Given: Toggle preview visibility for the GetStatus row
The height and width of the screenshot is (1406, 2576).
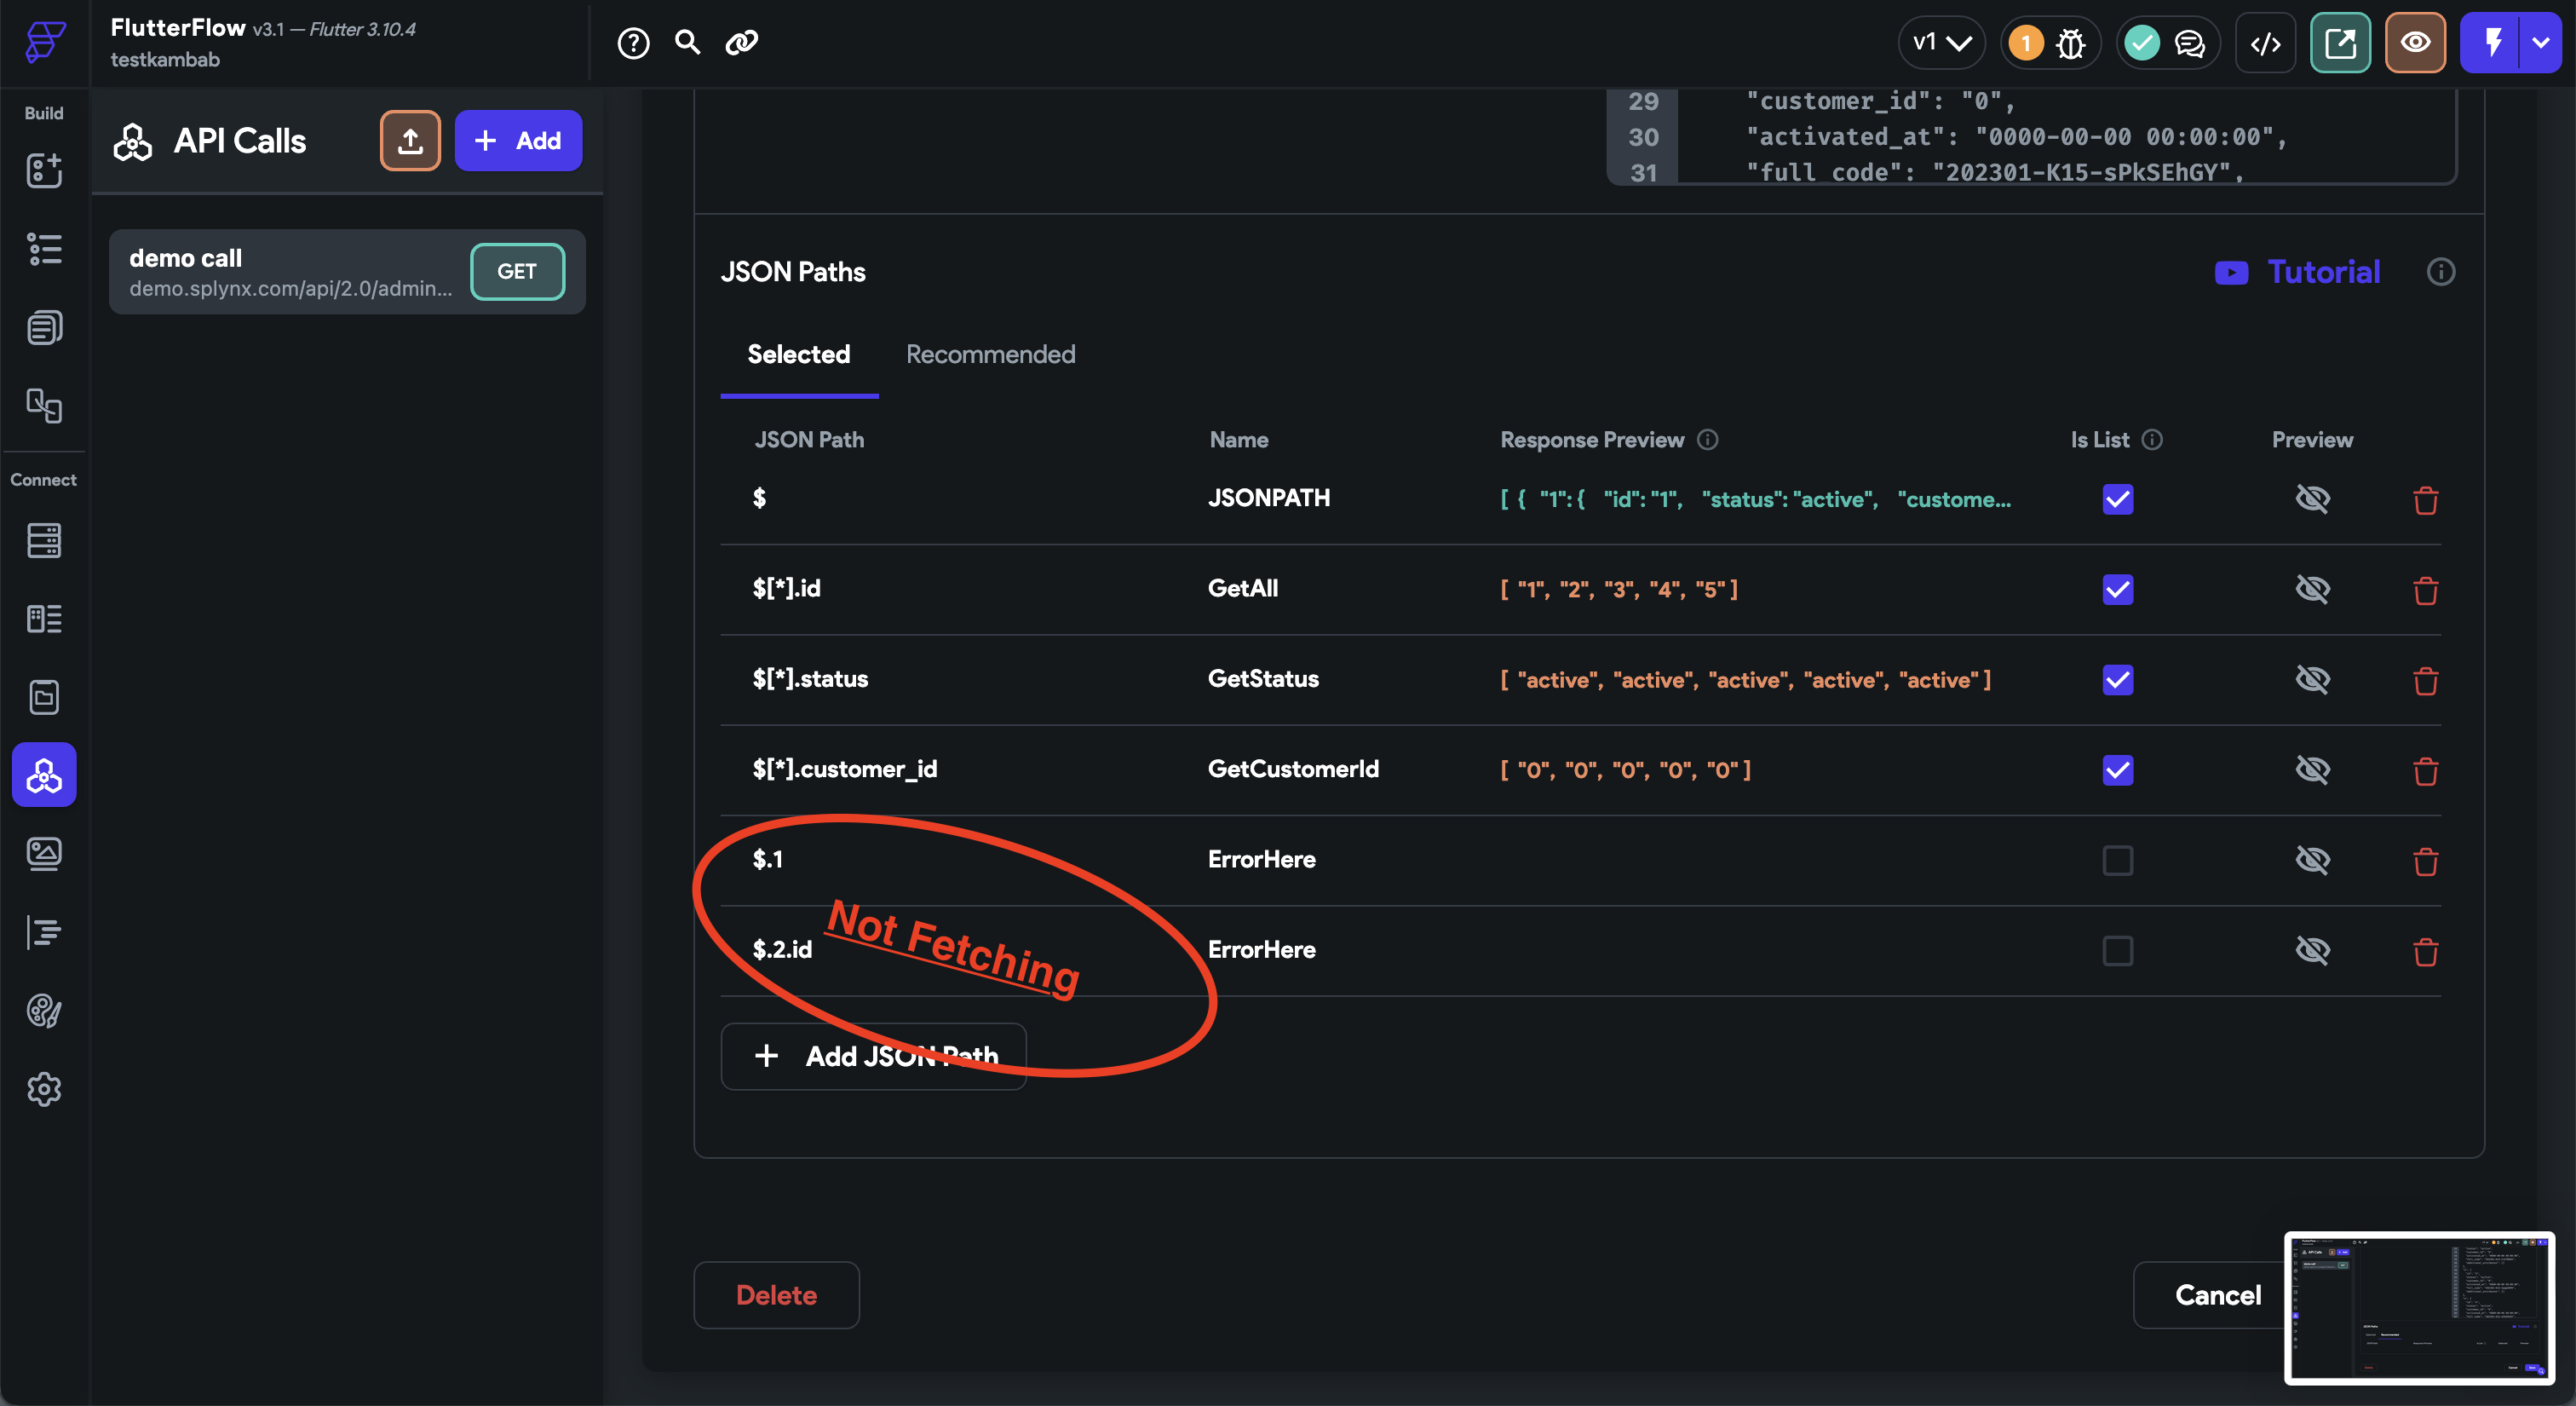Looking at the screenshot, I should [2314, 679].
